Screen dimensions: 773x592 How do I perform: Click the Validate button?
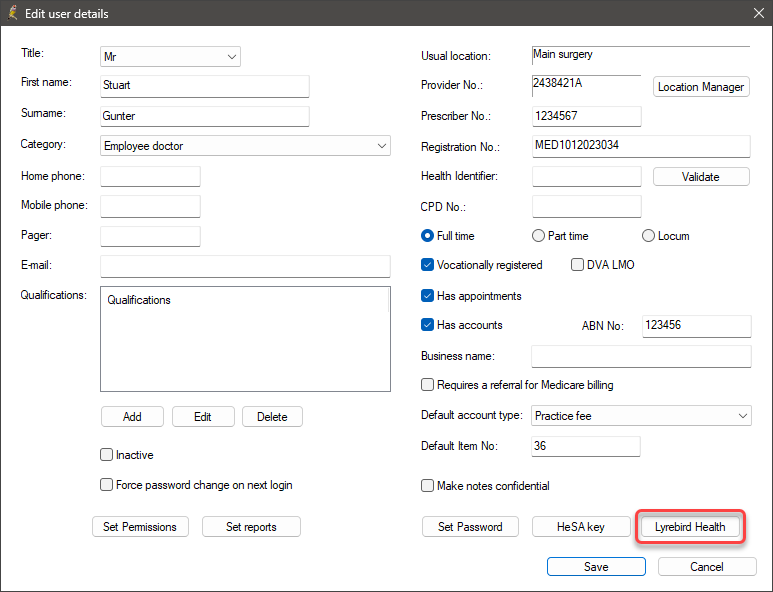coord(701,177)
